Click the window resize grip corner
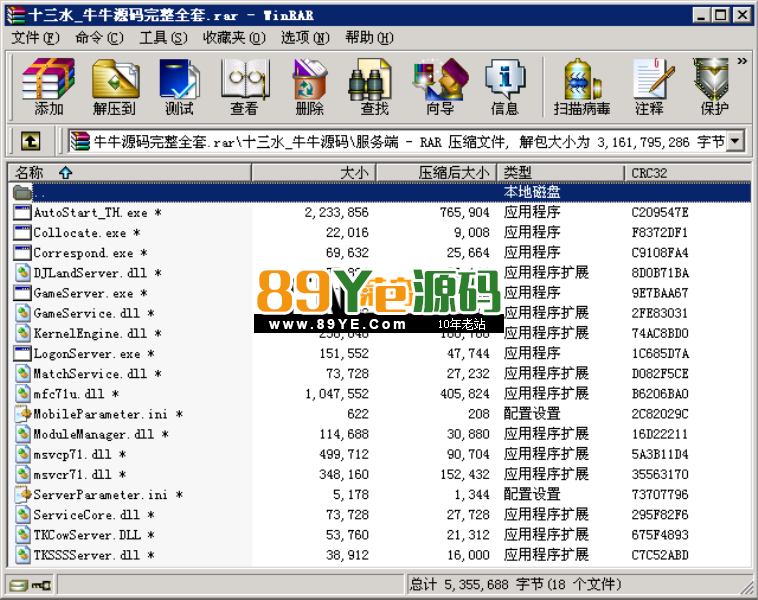This screenshot has height=600, width=758. click(746, 587)
